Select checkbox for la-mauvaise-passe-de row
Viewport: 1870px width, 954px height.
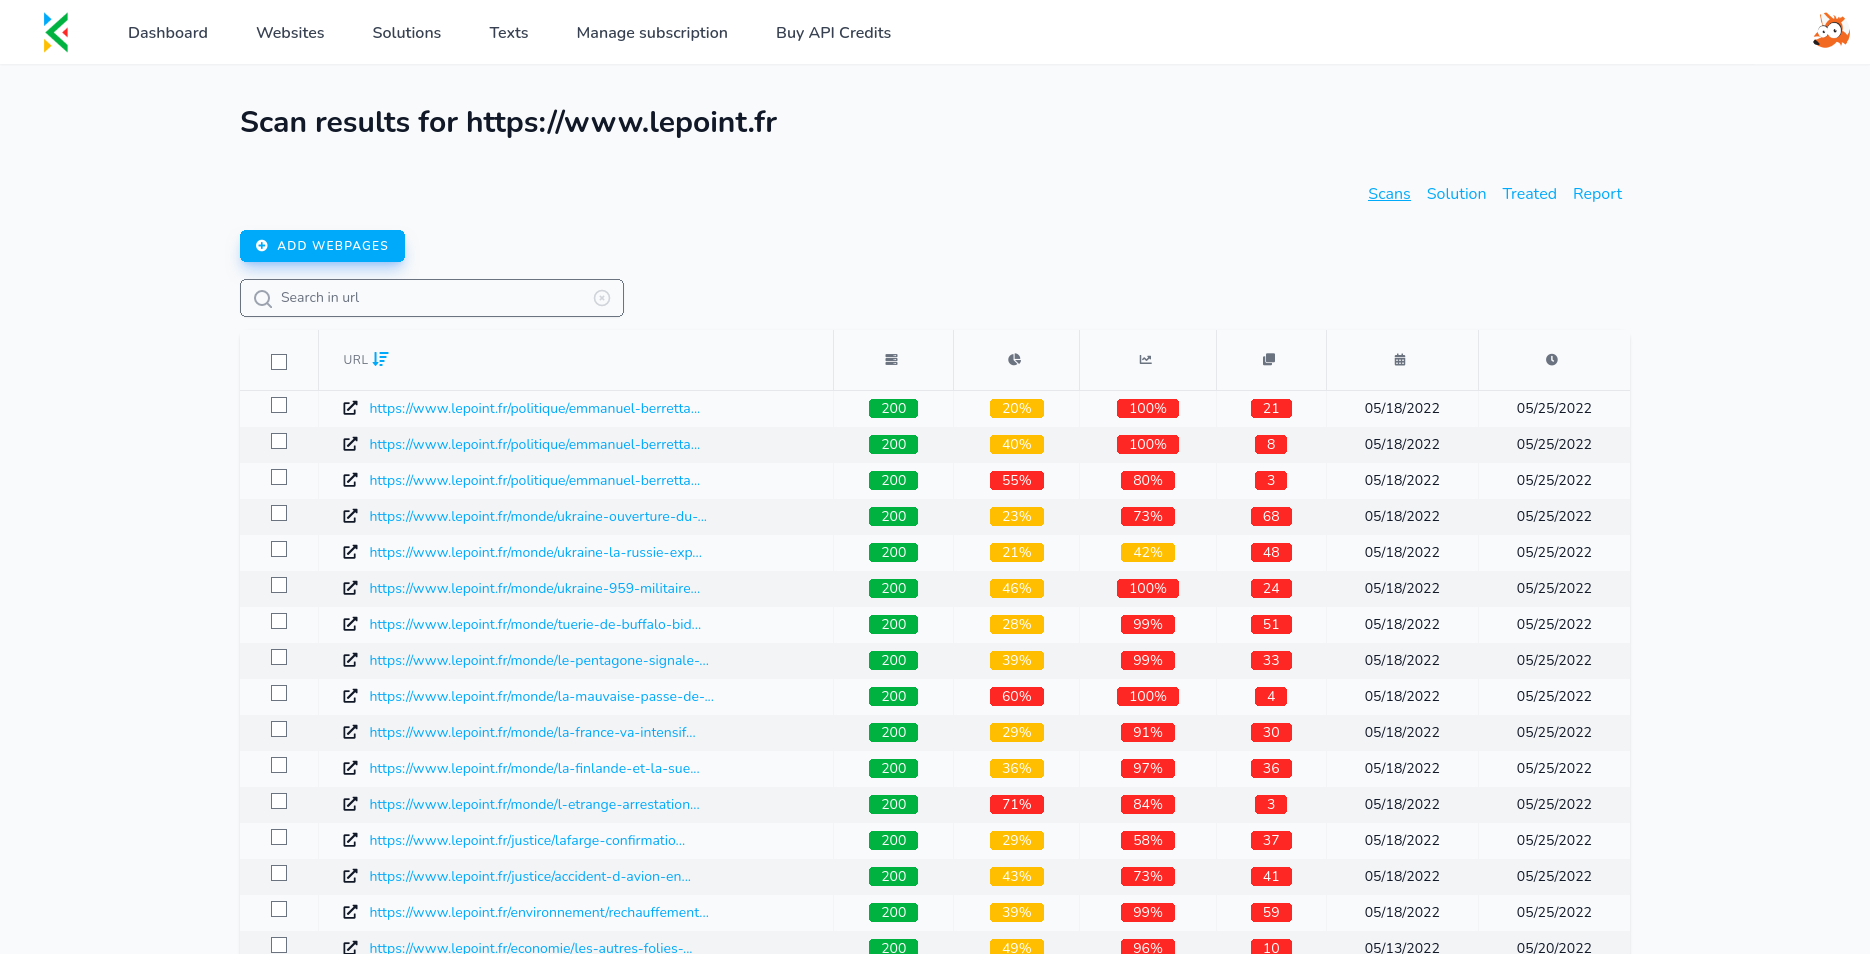(279, 693)
